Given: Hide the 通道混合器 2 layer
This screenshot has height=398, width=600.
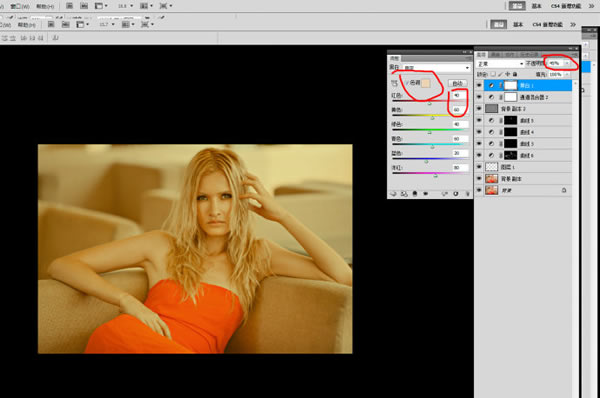Looking at the screenshot, I should (479, 97).
